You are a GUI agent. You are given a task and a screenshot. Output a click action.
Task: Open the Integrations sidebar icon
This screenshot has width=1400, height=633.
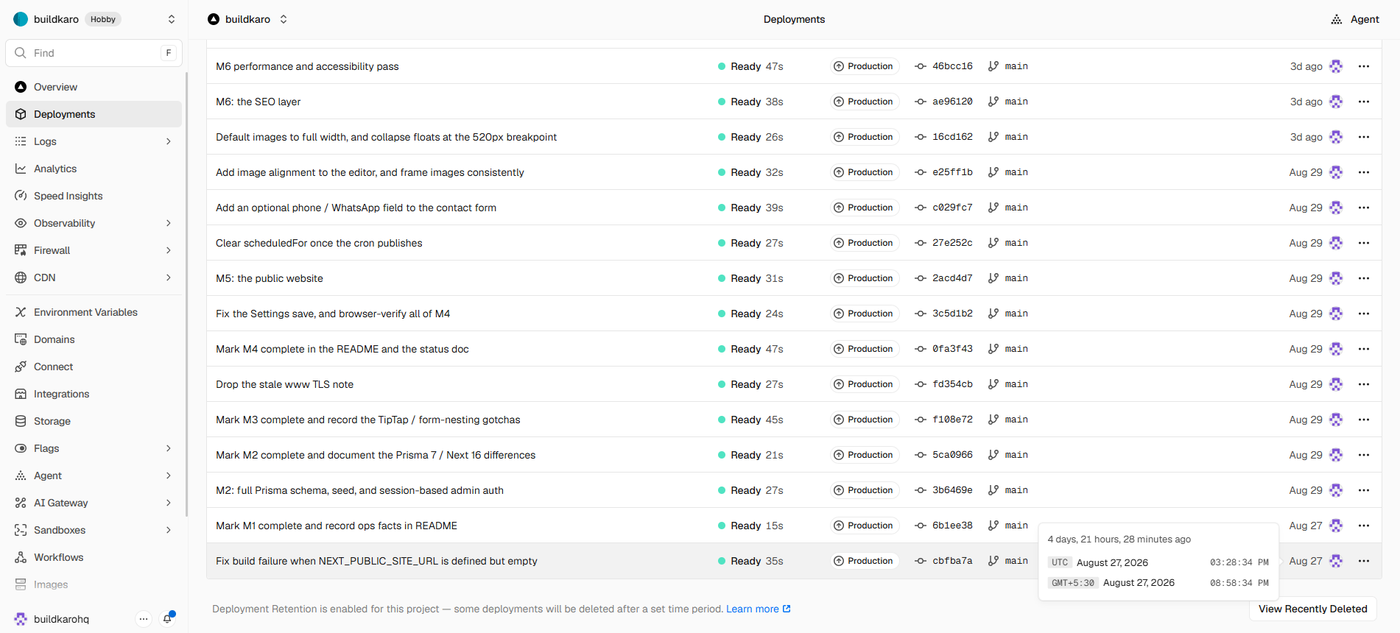pyautogui.click(x=20, y=394)
